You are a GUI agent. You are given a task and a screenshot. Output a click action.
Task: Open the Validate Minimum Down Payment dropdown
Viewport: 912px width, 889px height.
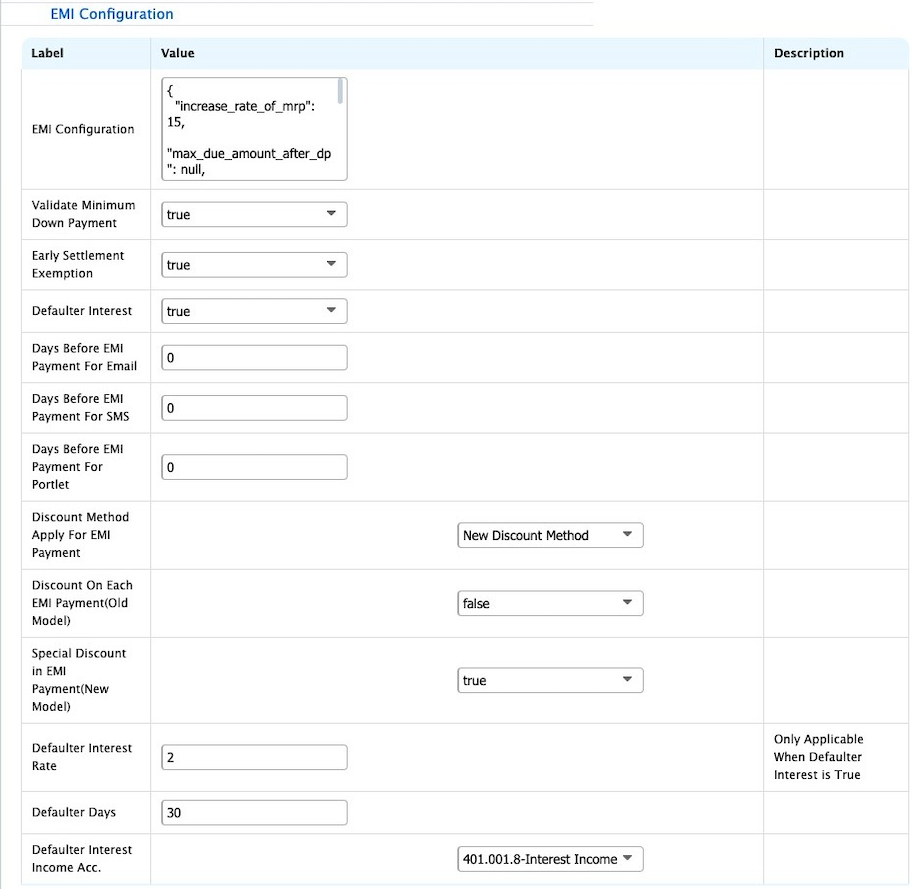click(254, 214)
